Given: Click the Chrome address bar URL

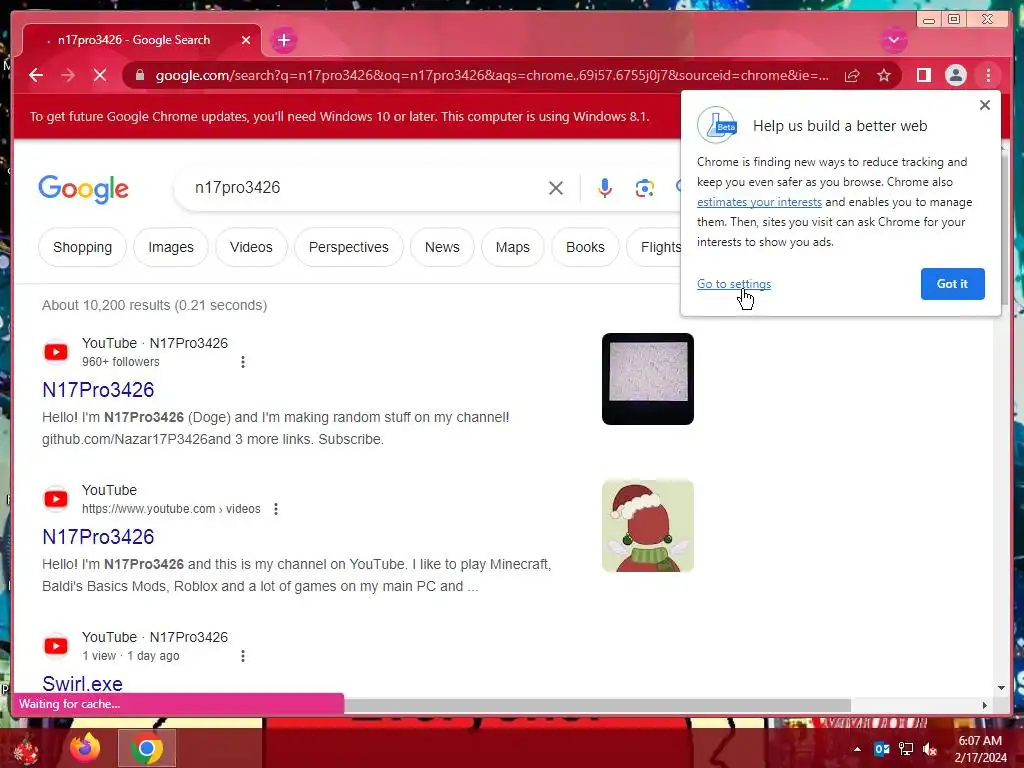Looking at the screenshot, I should pyautogui.click(x=492, y=76).
